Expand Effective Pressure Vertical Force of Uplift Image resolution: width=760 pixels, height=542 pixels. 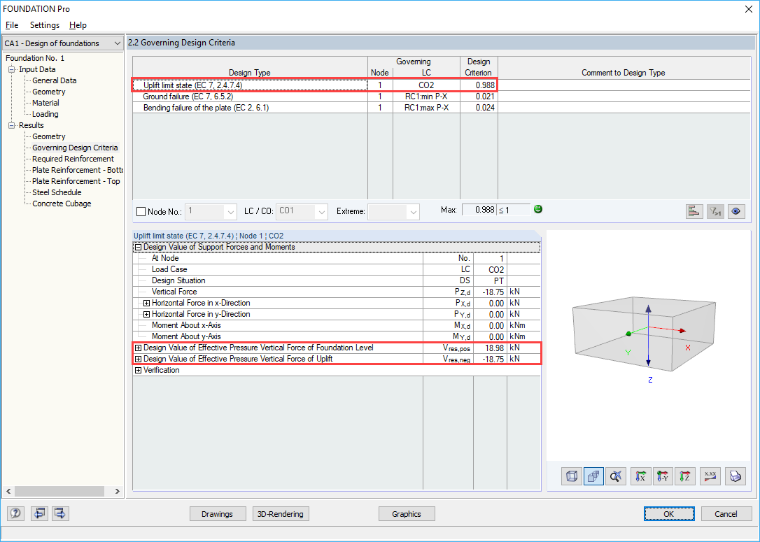(138, 359)
